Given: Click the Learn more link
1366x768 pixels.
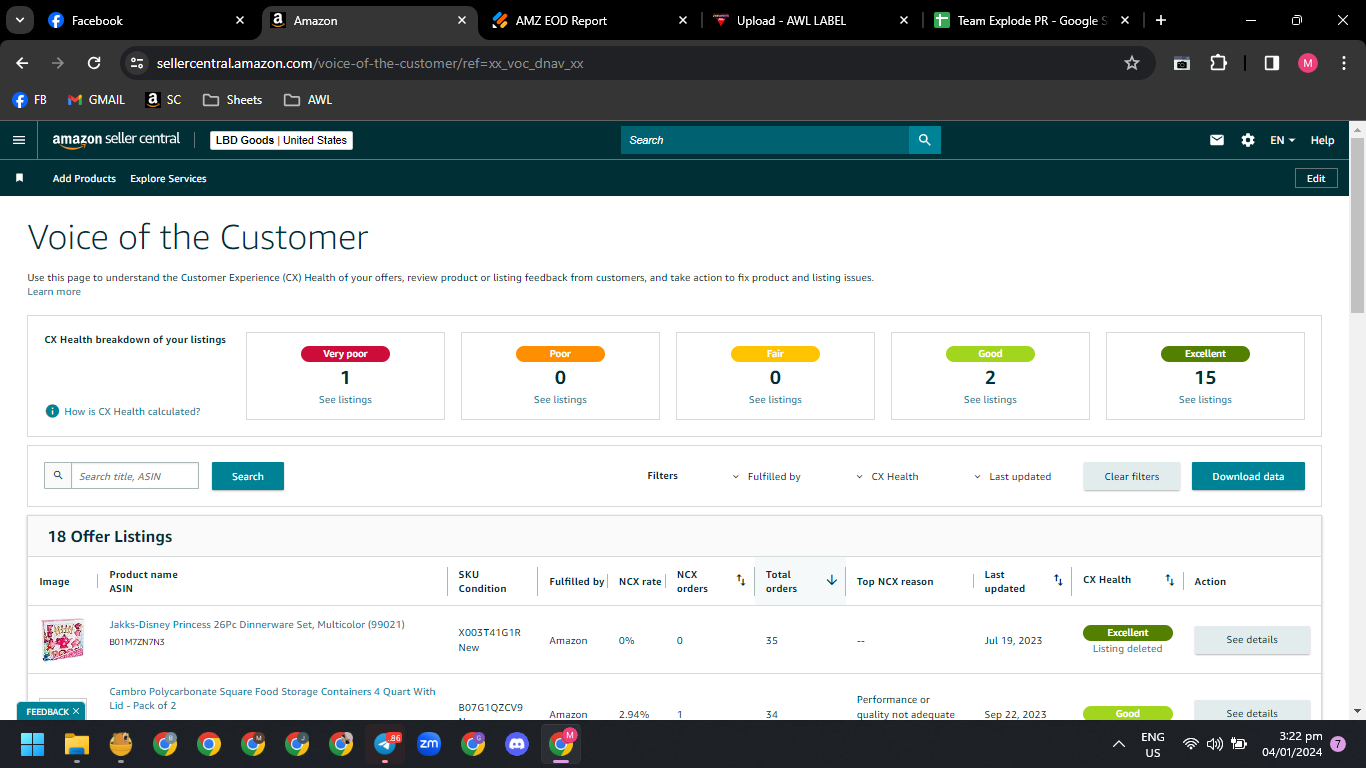Looking at the screenshot, I should coord(54,292).
